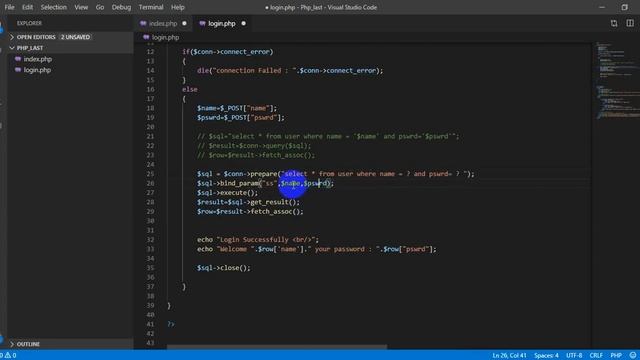Screen dimensions: 640x360
Task: Click the unsaved dot on login.php tab
Action: (x=244, y=24)
